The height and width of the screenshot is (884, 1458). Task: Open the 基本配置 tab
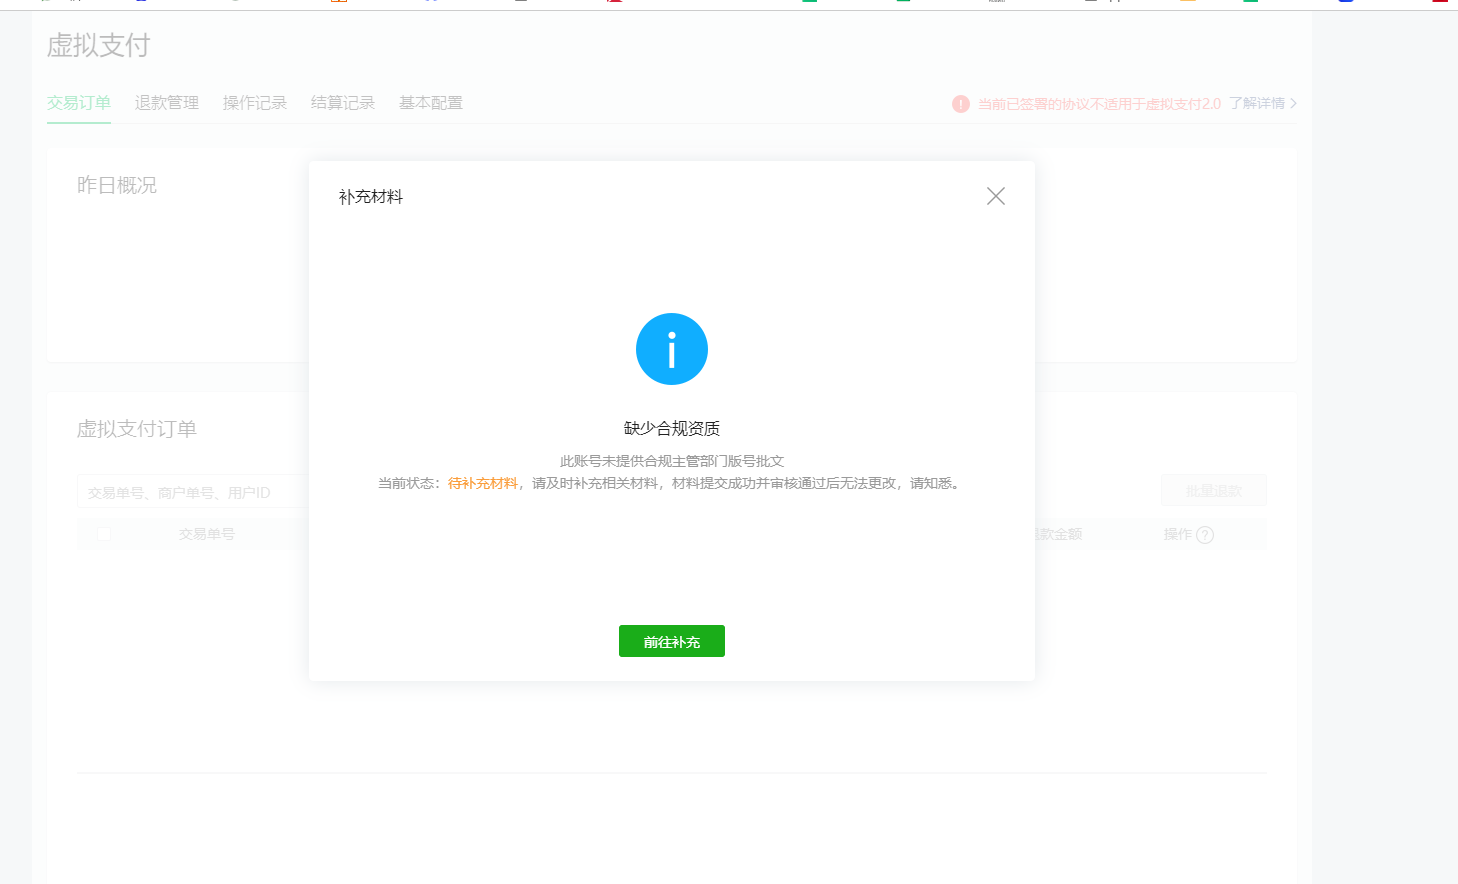(431, 103)
